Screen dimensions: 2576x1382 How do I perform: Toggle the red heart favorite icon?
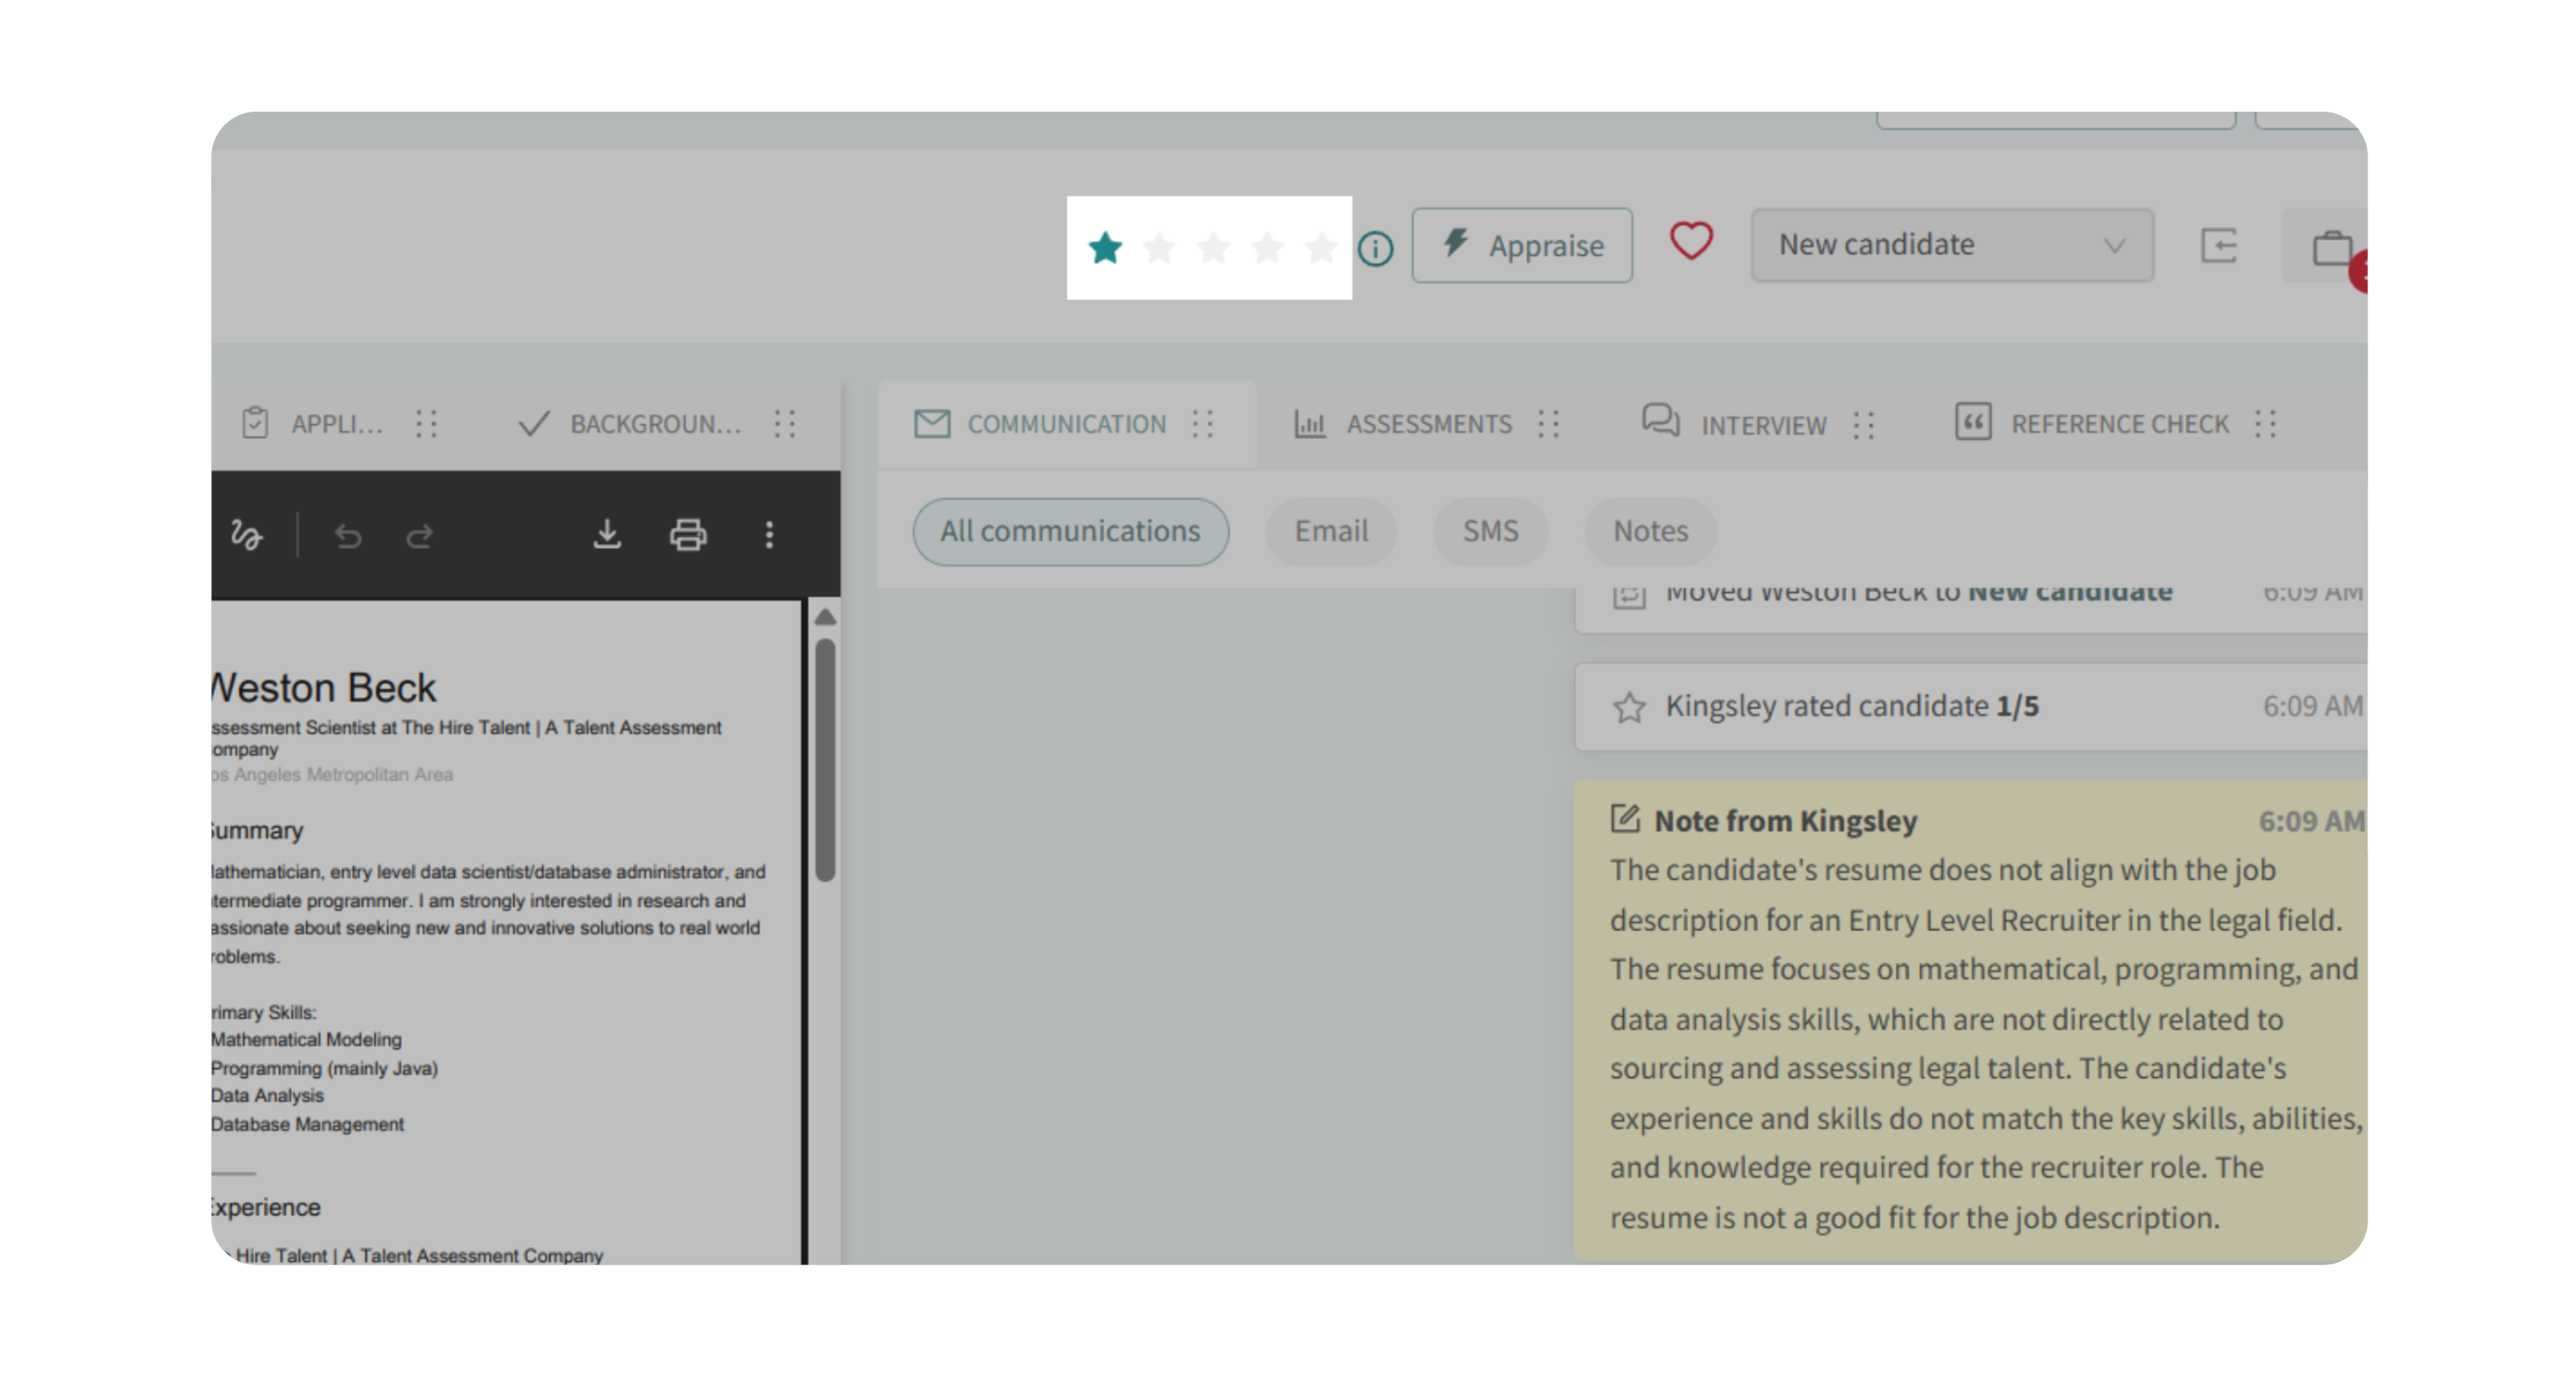click(x=1691, y=242)
